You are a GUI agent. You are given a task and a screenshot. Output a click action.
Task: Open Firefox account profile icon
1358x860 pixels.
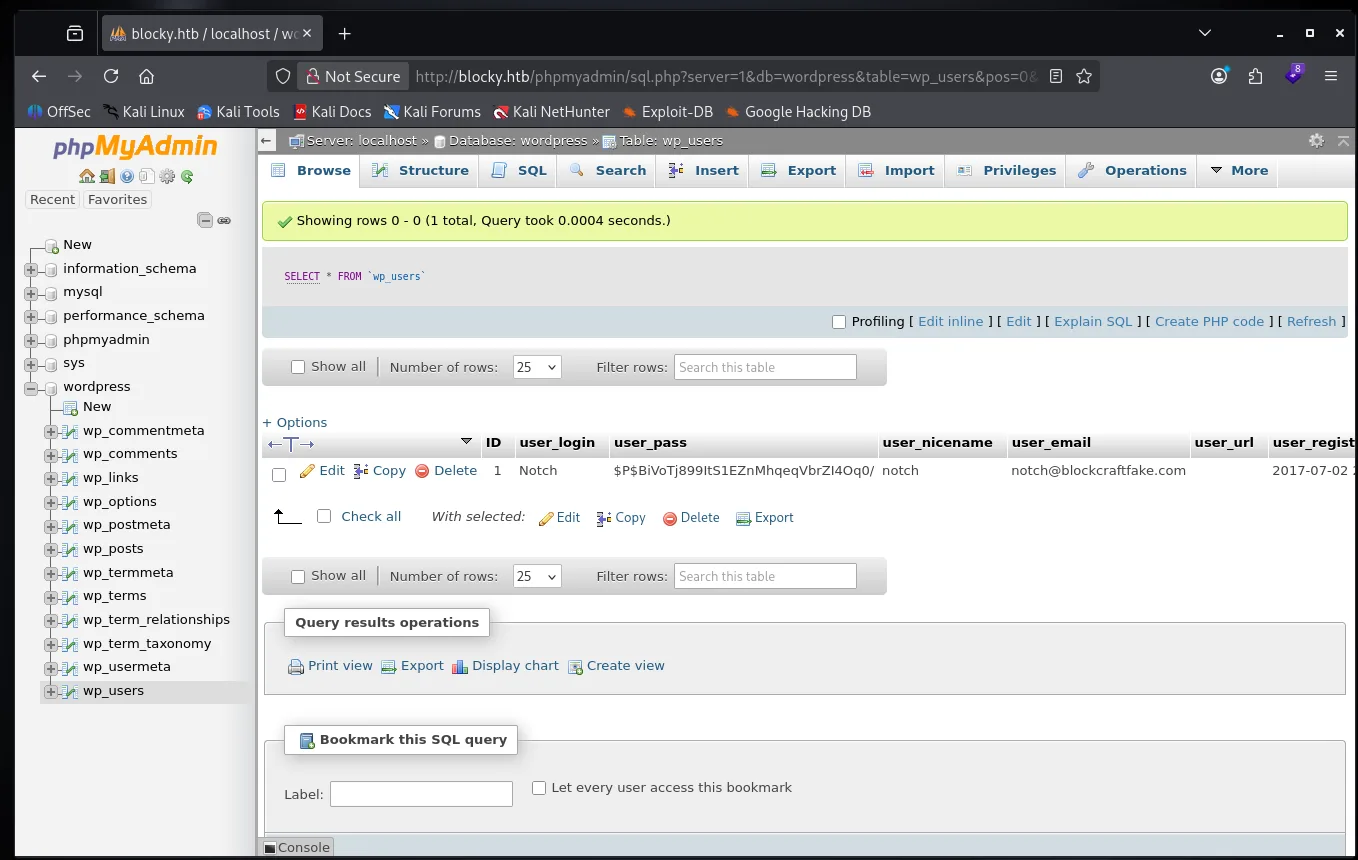coord(1219,76)
